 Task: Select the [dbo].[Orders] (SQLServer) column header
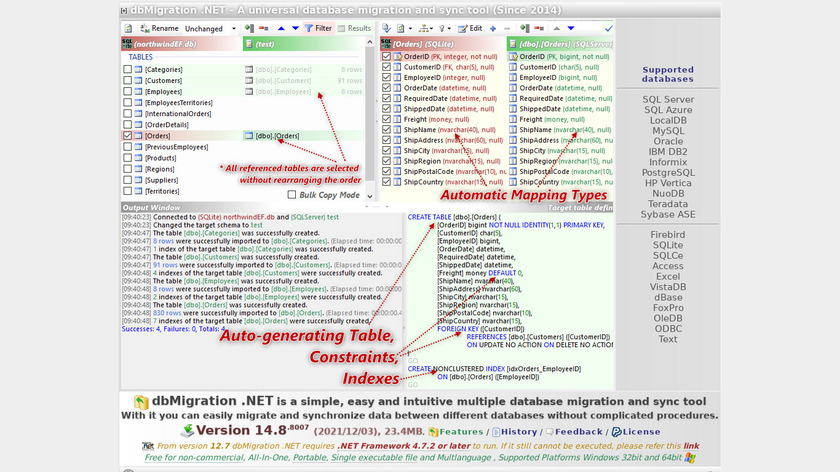[560, 44]
